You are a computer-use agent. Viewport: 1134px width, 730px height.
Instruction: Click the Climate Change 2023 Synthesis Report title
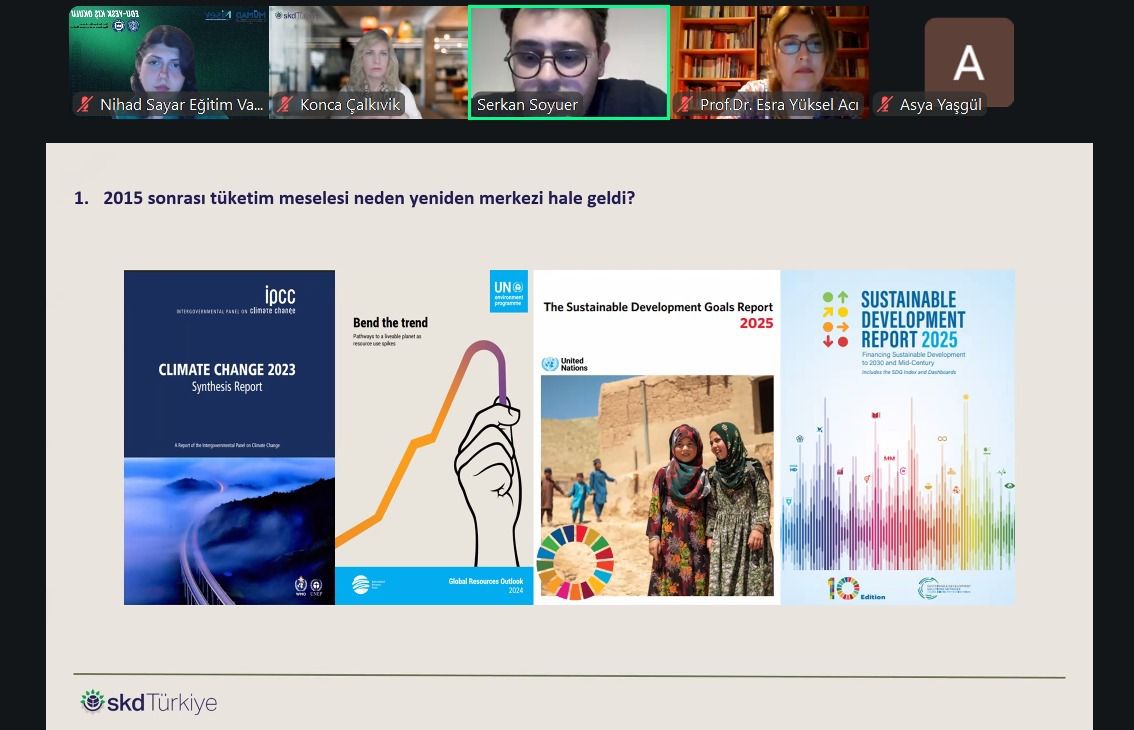pos(227,377)
